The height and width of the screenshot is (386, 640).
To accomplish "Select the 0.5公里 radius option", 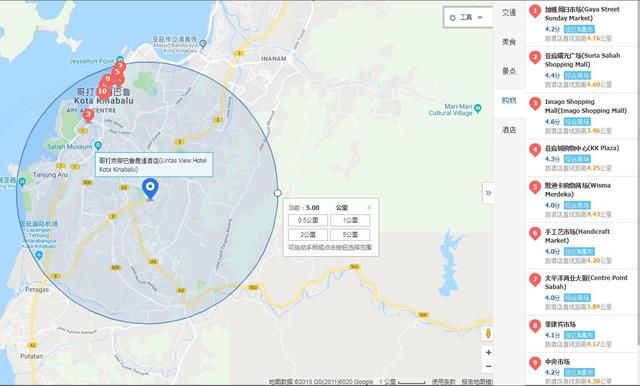I will [x=308, y=220].
